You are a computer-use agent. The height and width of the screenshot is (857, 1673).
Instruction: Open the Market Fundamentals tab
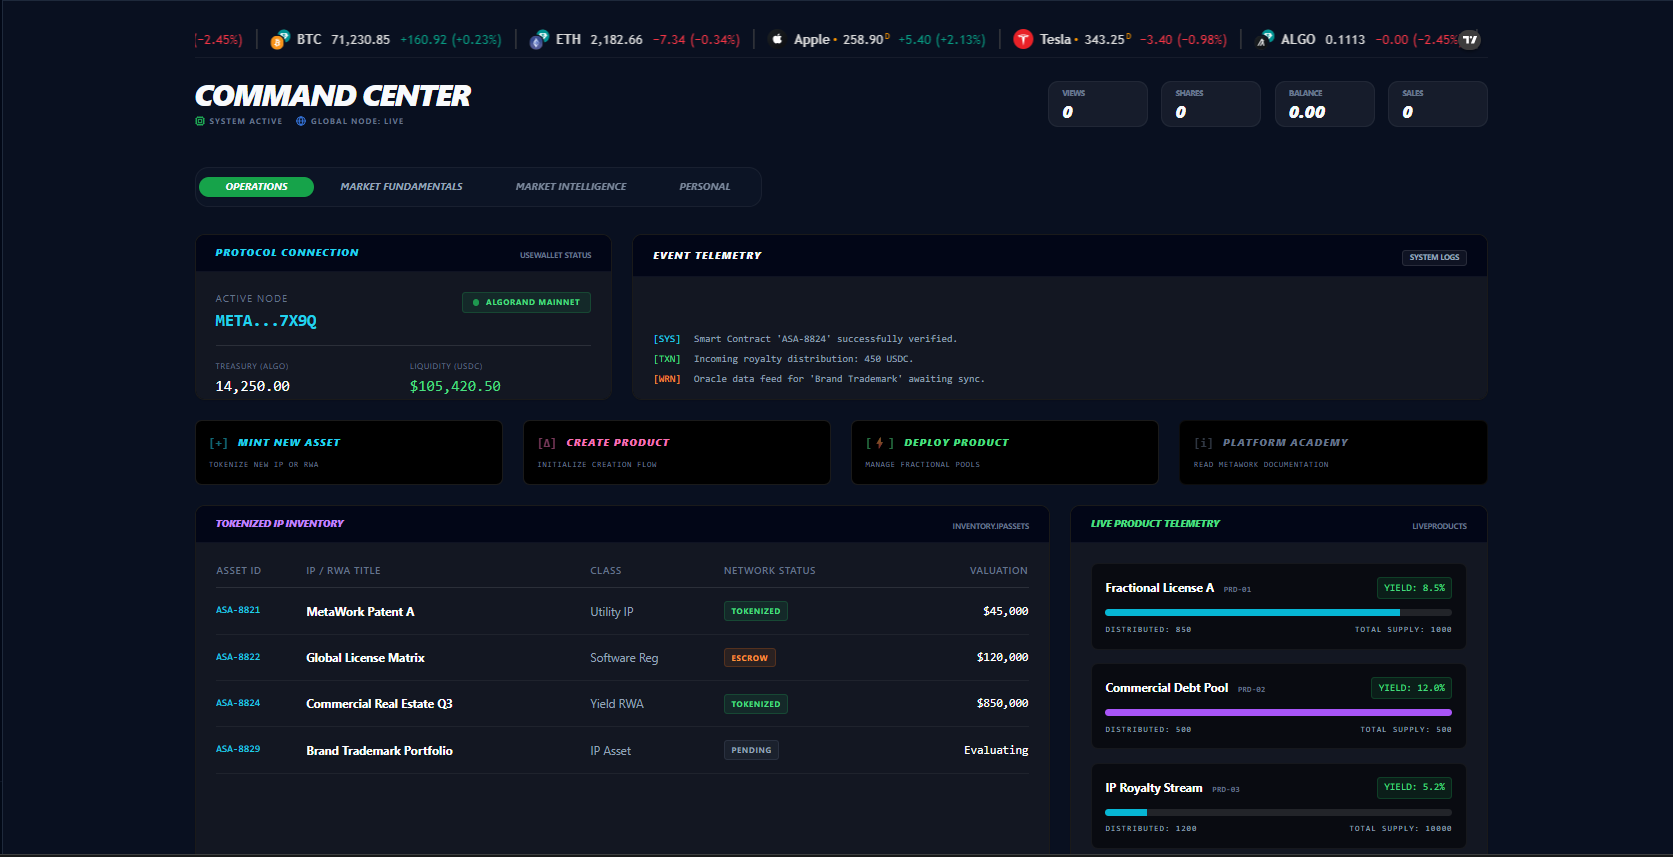[x=401, y=187]
